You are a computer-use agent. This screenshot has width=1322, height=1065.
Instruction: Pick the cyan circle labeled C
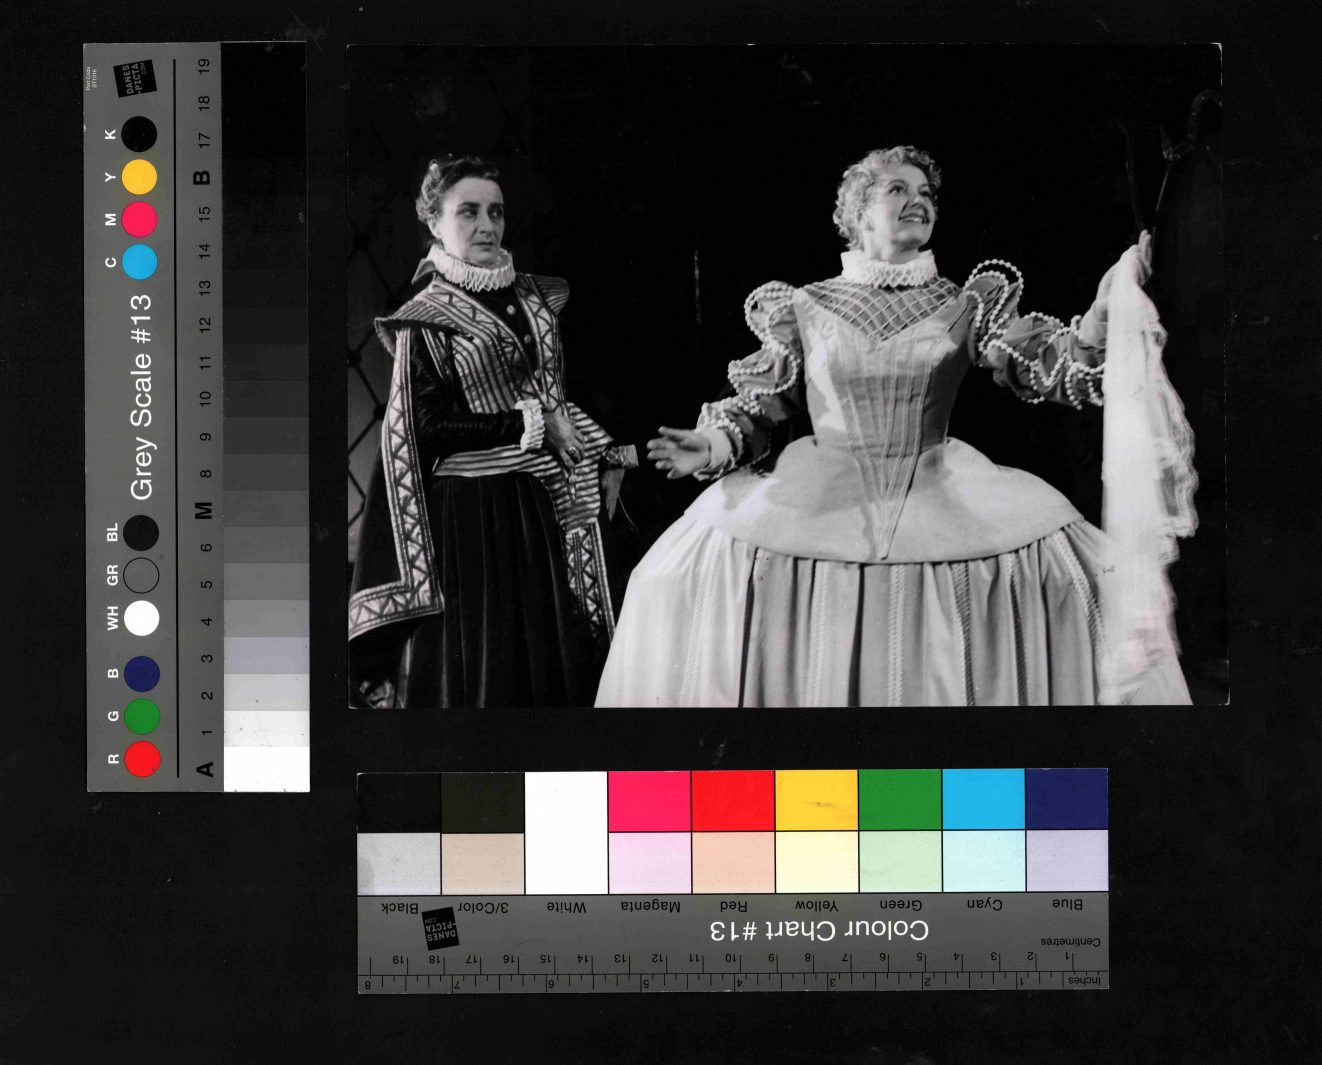pos(140,262)
